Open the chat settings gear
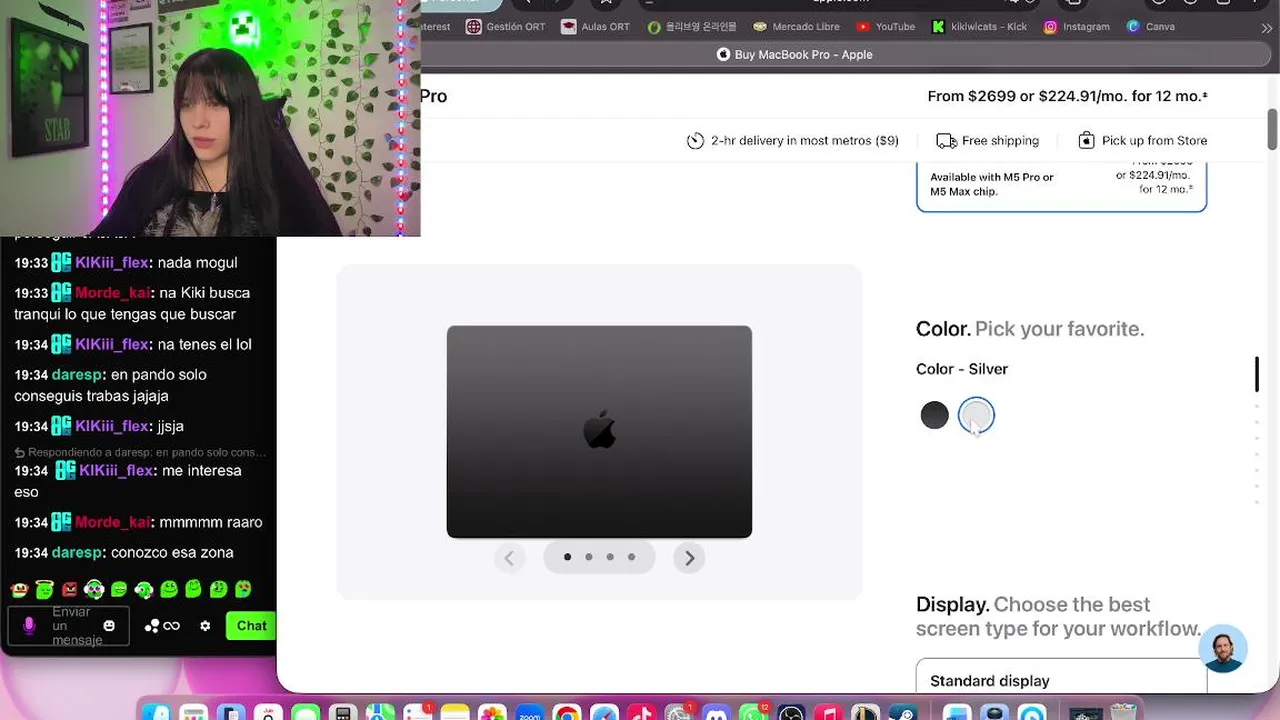Screen dimensions: 1280x720 pos(205,626)
